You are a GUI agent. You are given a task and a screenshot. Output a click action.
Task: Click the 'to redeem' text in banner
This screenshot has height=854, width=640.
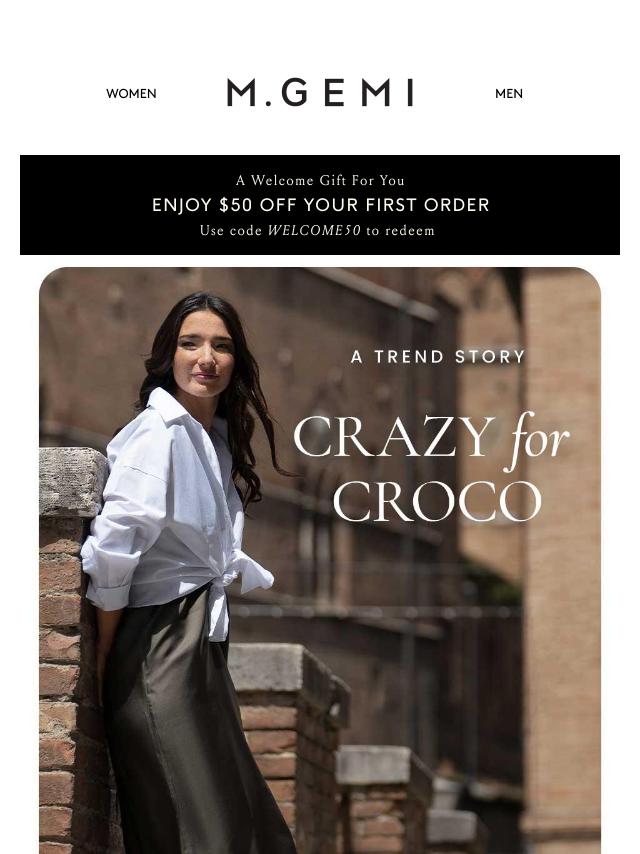400,230
